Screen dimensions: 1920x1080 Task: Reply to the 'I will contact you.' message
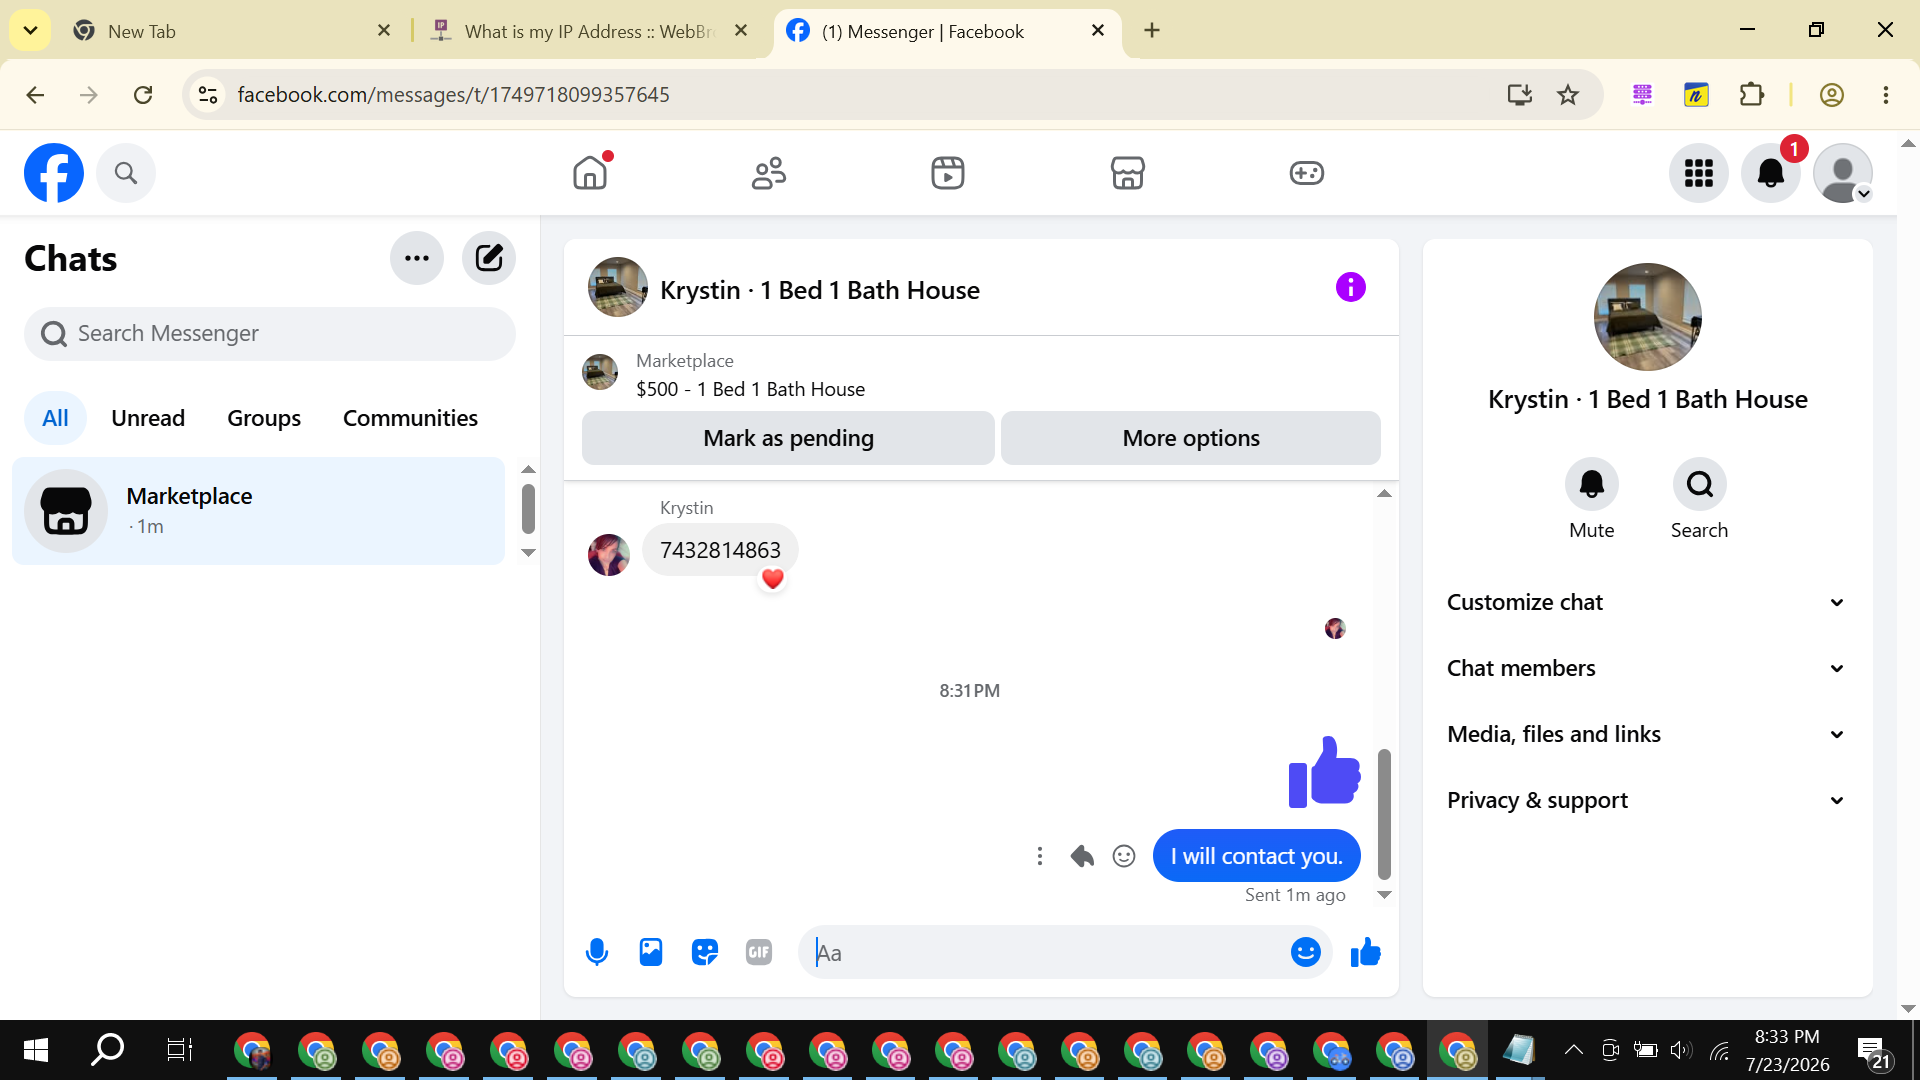point(1082,856)
